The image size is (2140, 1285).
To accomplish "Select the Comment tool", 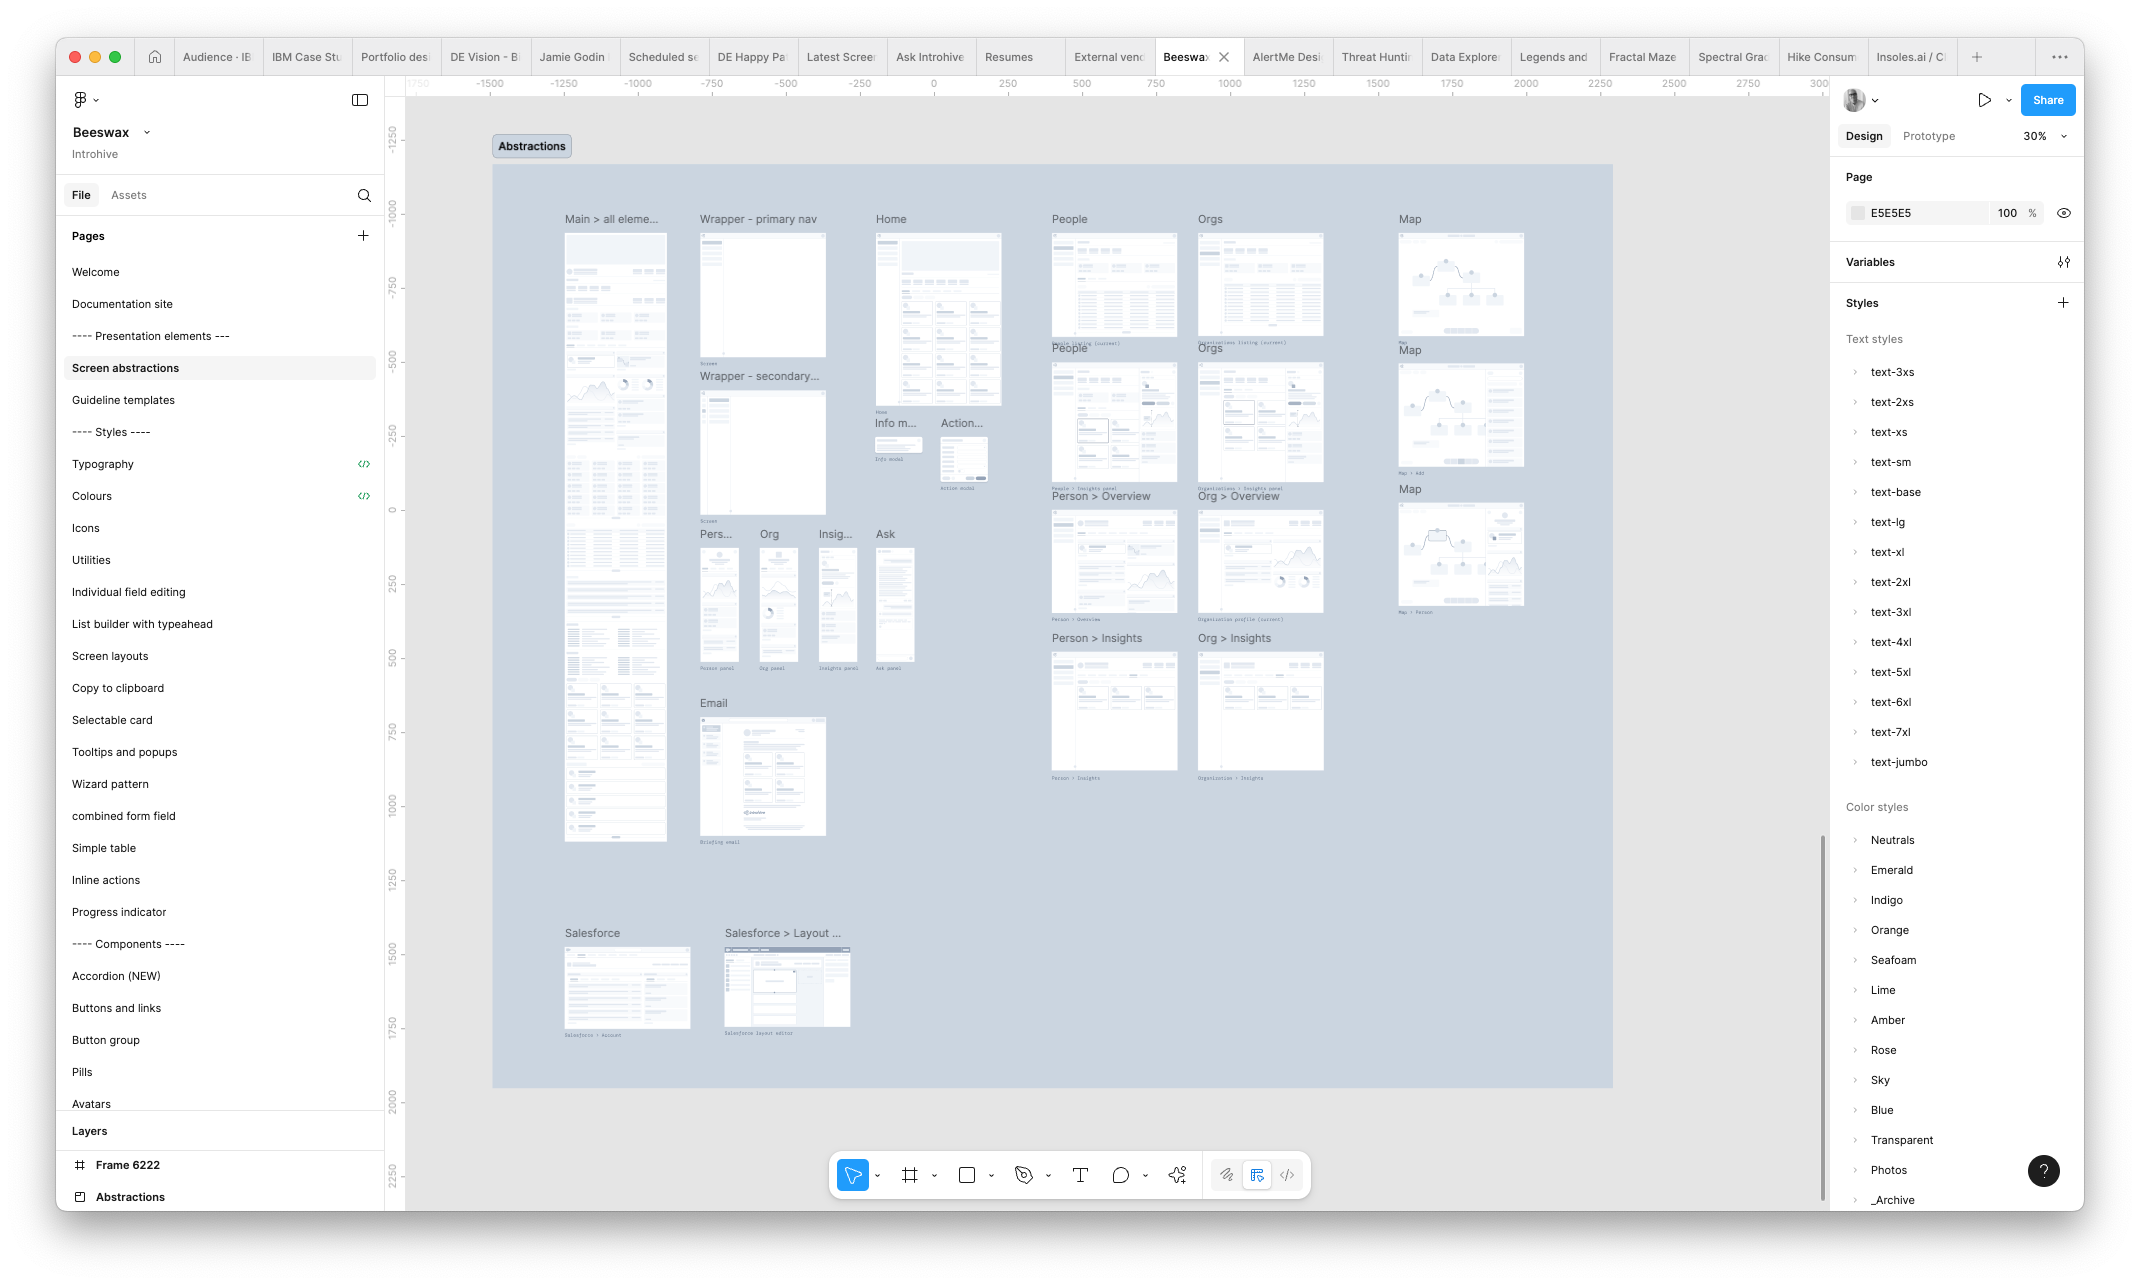I will [1120, 1175].
